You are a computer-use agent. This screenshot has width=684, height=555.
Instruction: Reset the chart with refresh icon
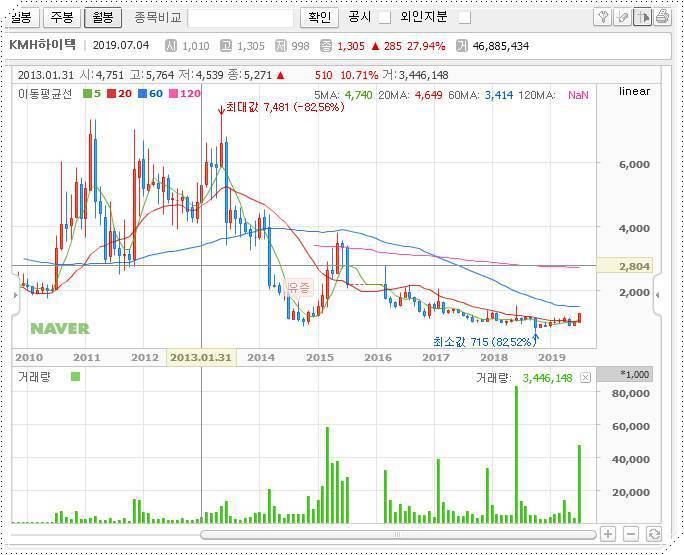(x=654, y=534)
